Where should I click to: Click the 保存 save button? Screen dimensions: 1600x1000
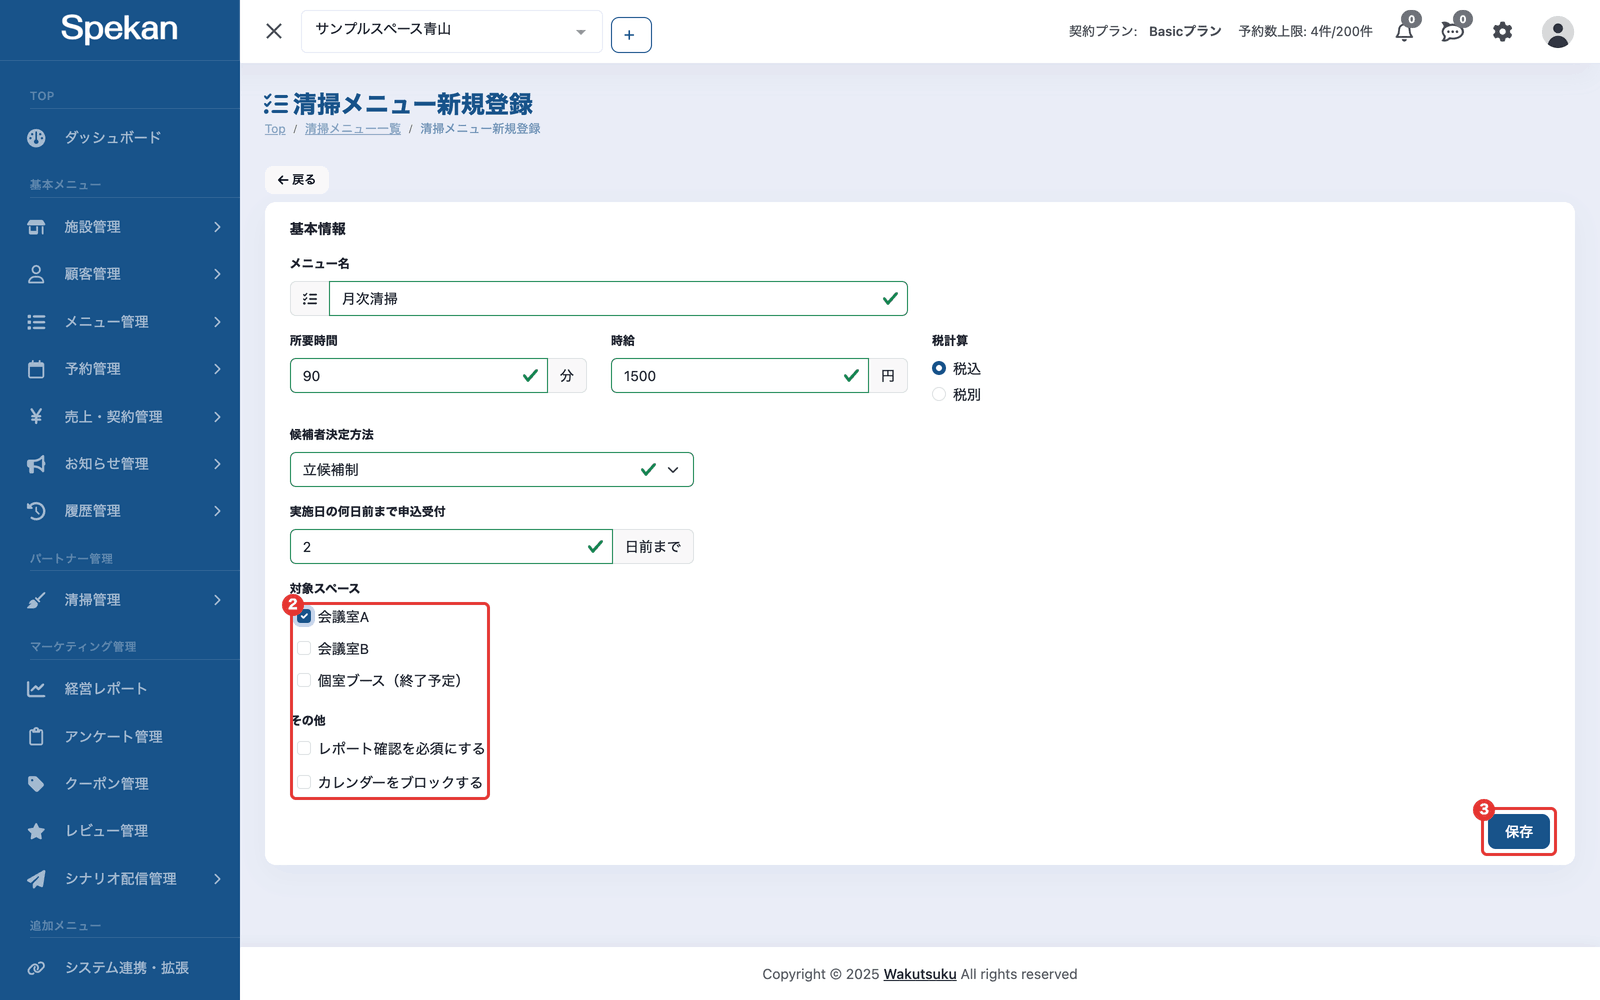pyautogui.click(x=1518, y=832)
